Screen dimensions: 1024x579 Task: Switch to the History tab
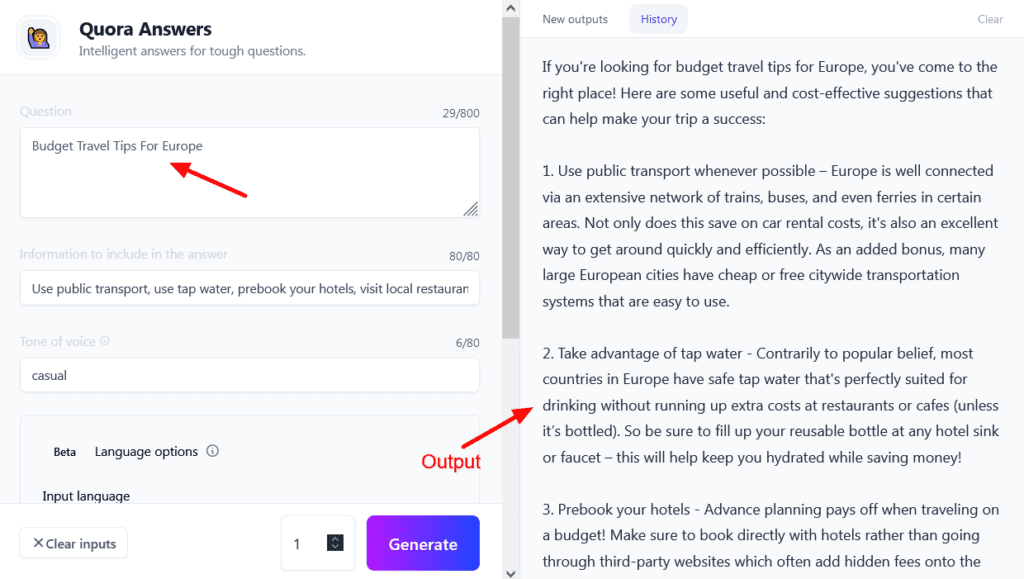(x=658, y=18)
